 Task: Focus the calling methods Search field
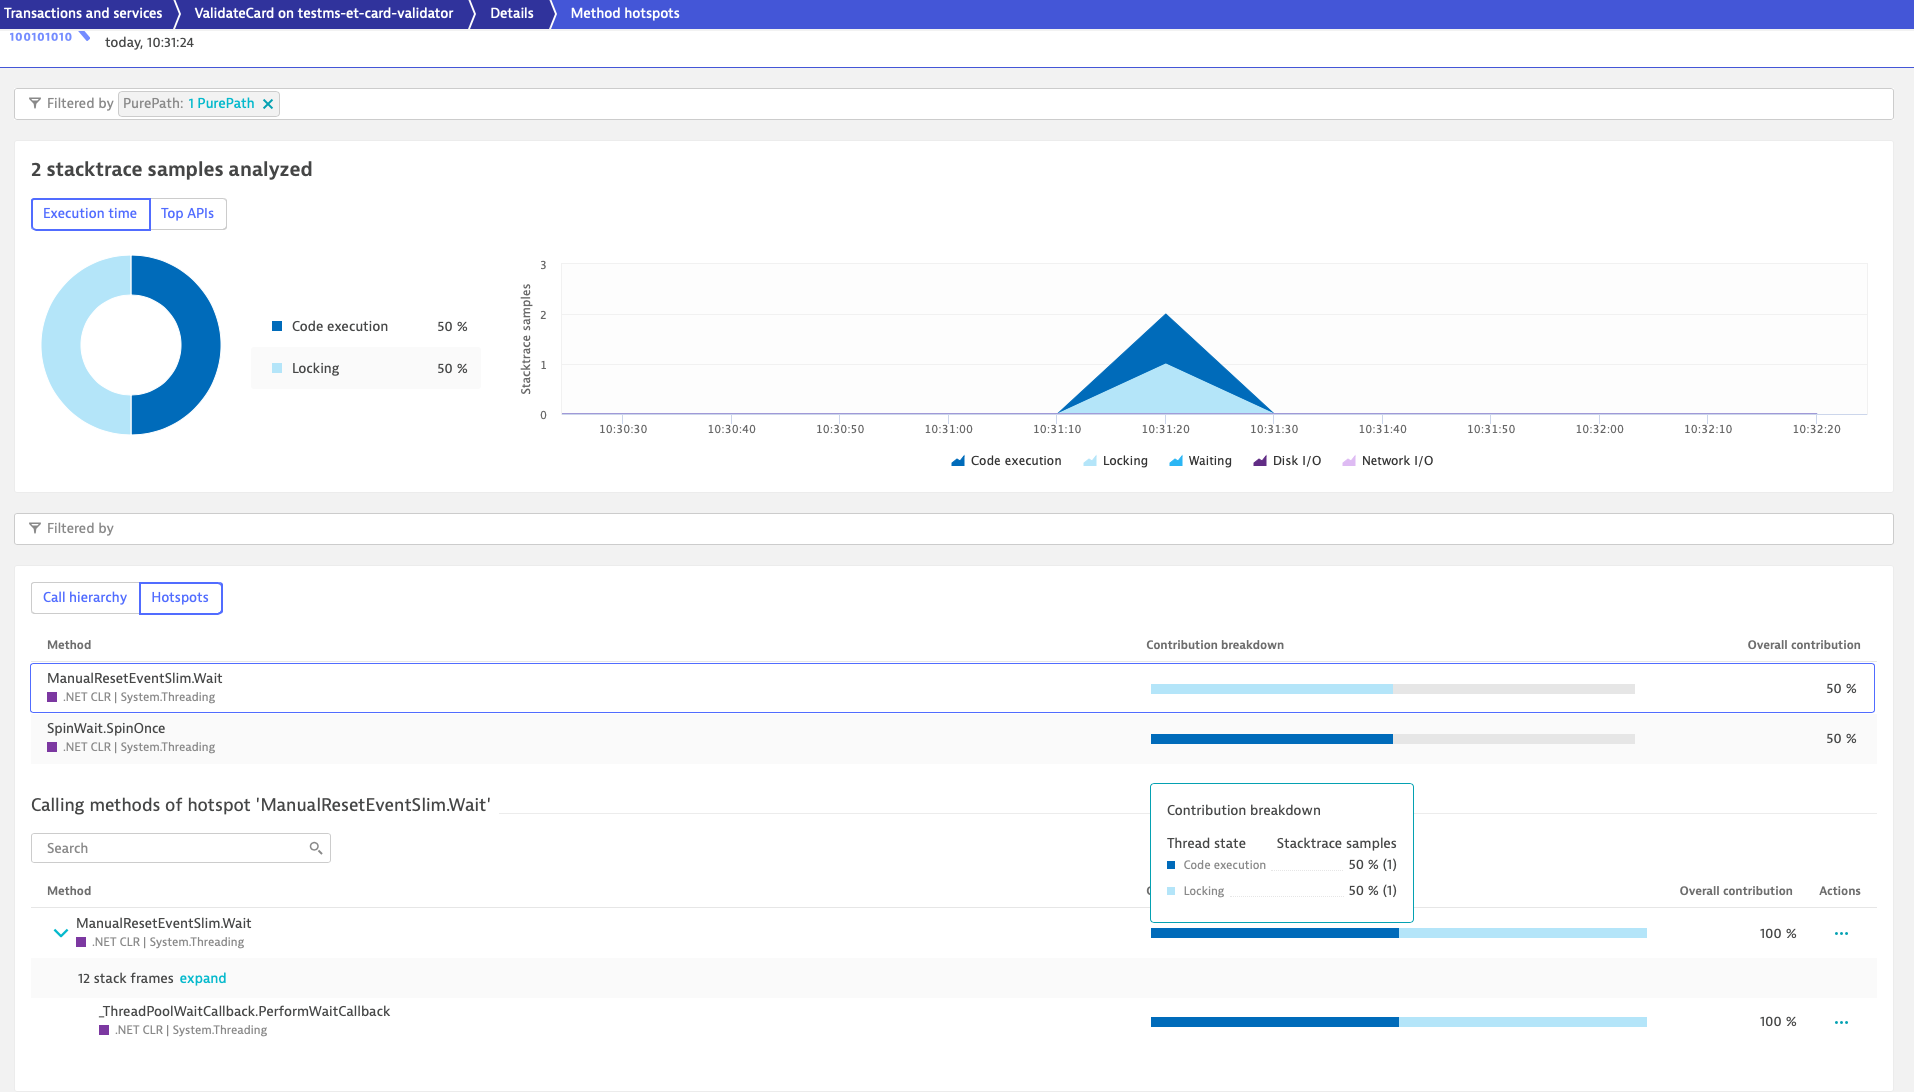click(x=180, y=848)
